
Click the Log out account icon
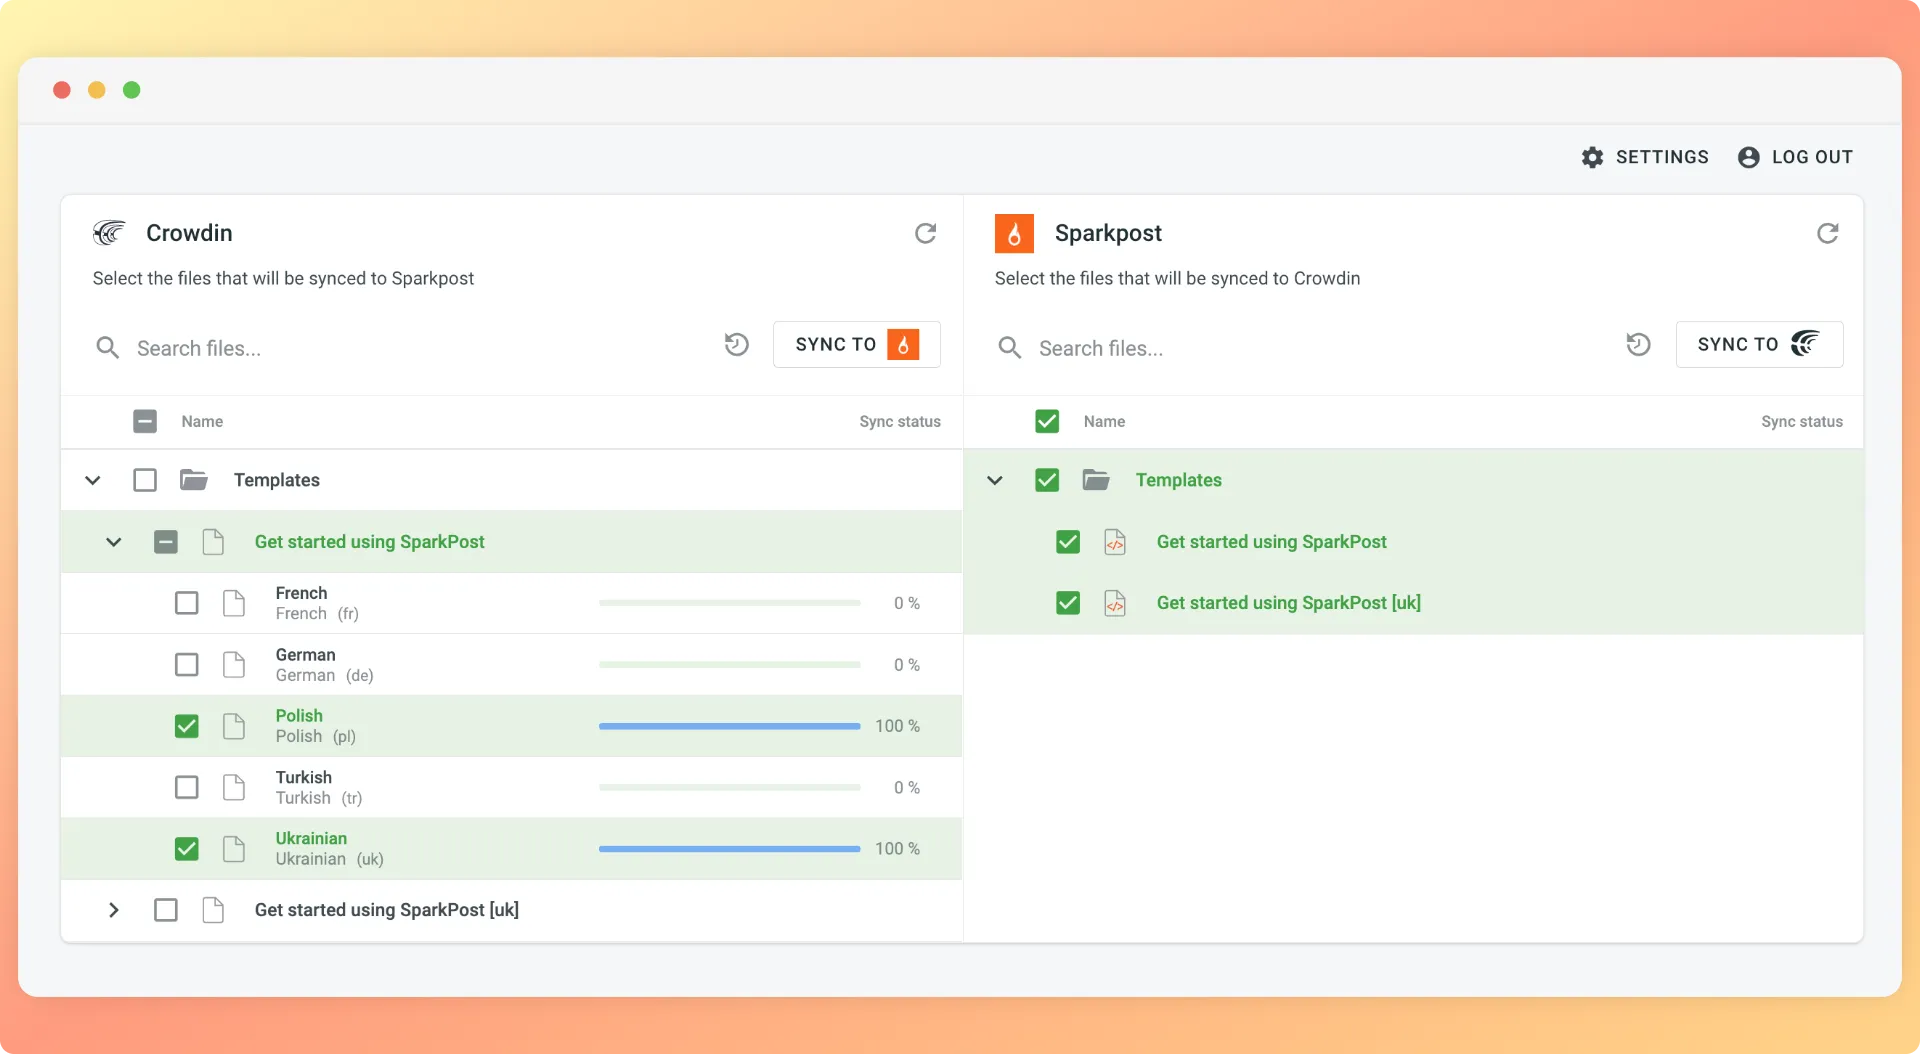[x=1749, y=157]
